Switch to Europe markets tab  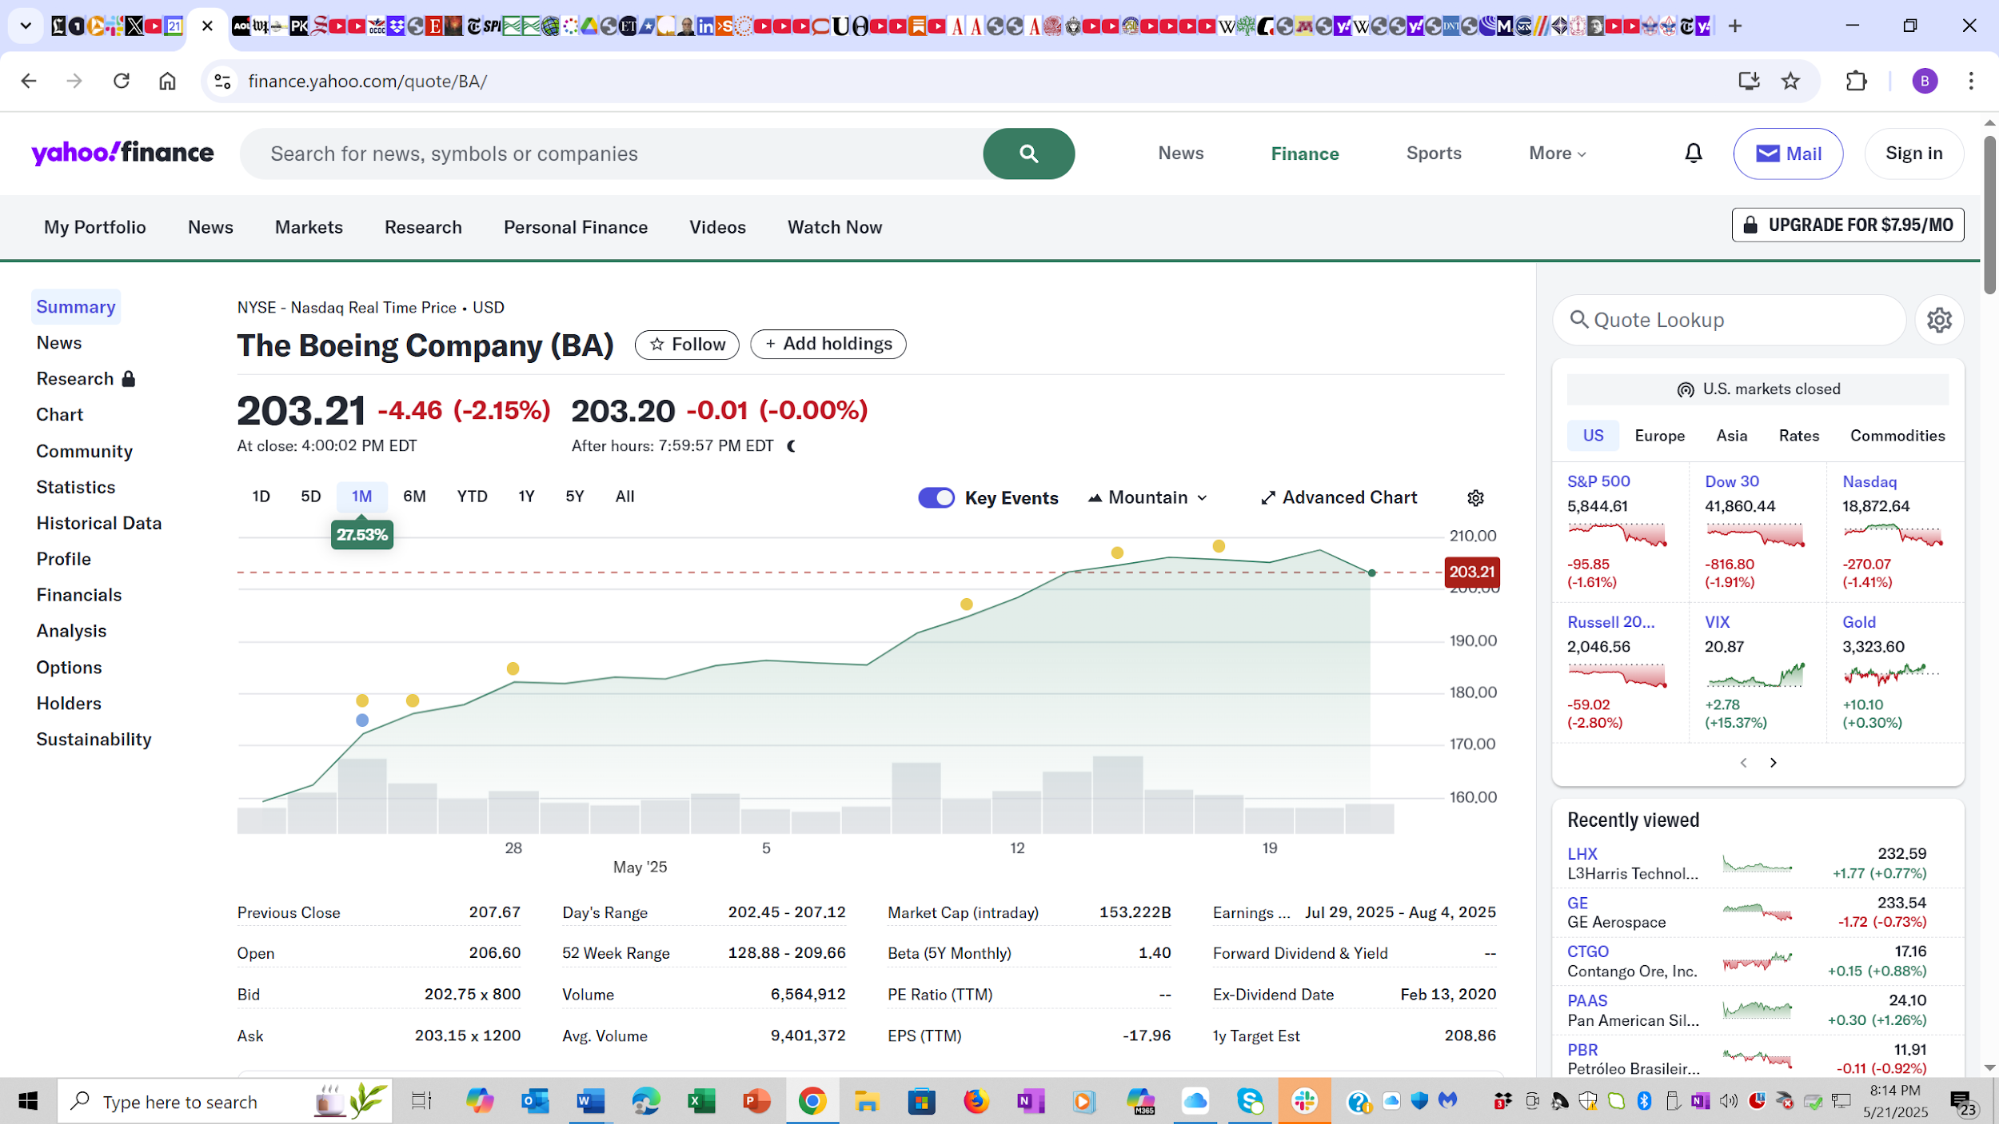[x=1659, y=436]
